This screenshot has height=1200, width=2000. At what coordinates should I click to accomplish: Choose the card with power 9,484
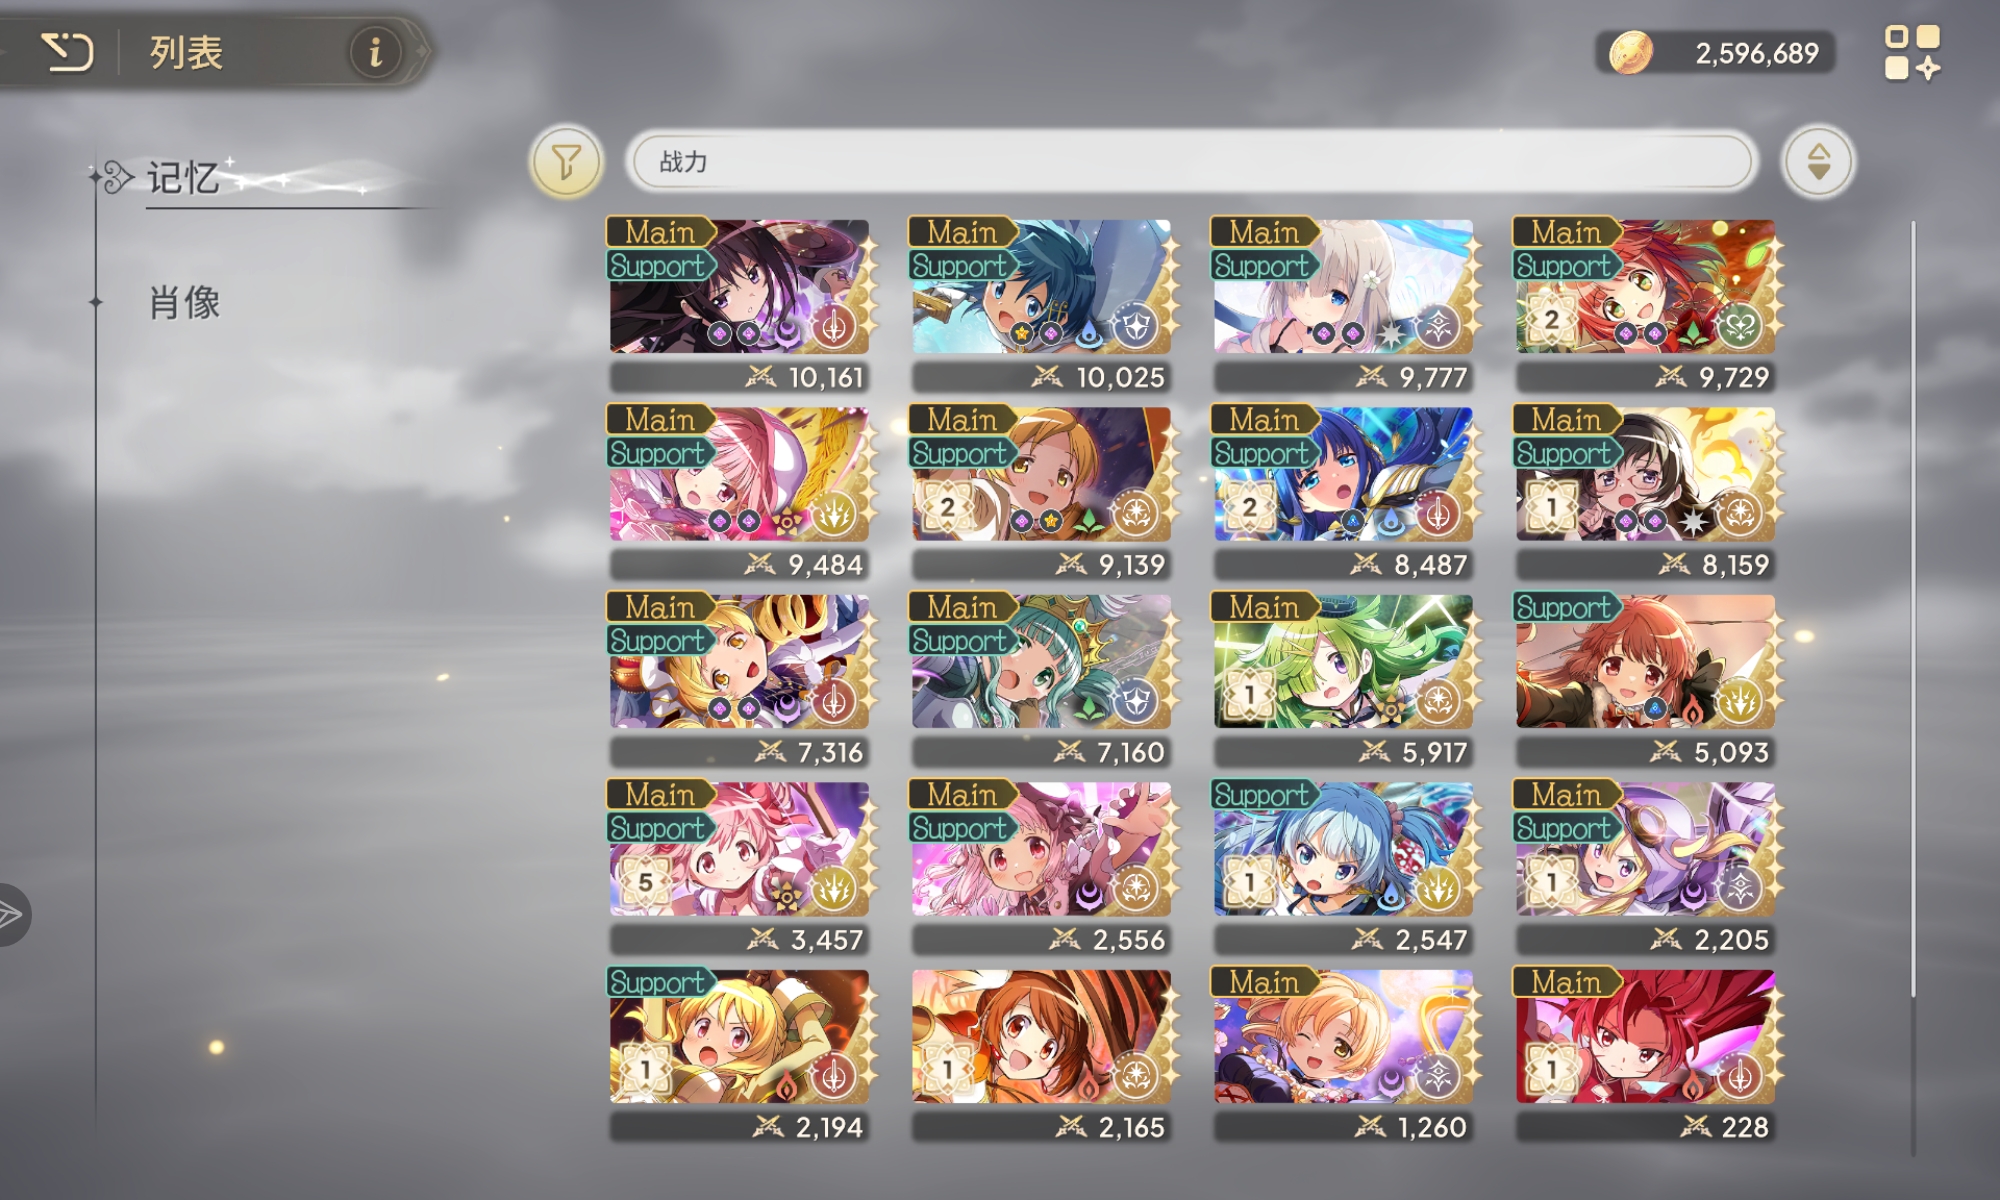click(x=740, y=492)
